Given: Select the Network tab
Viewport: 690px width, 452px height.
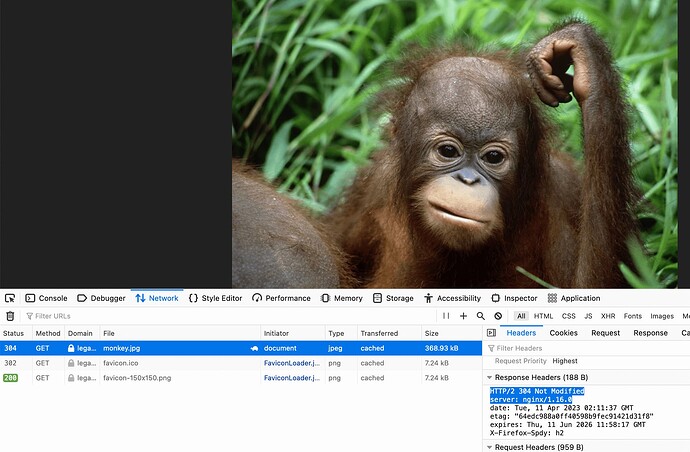Looking at the screenshot, I should click(x=157, y=298).
